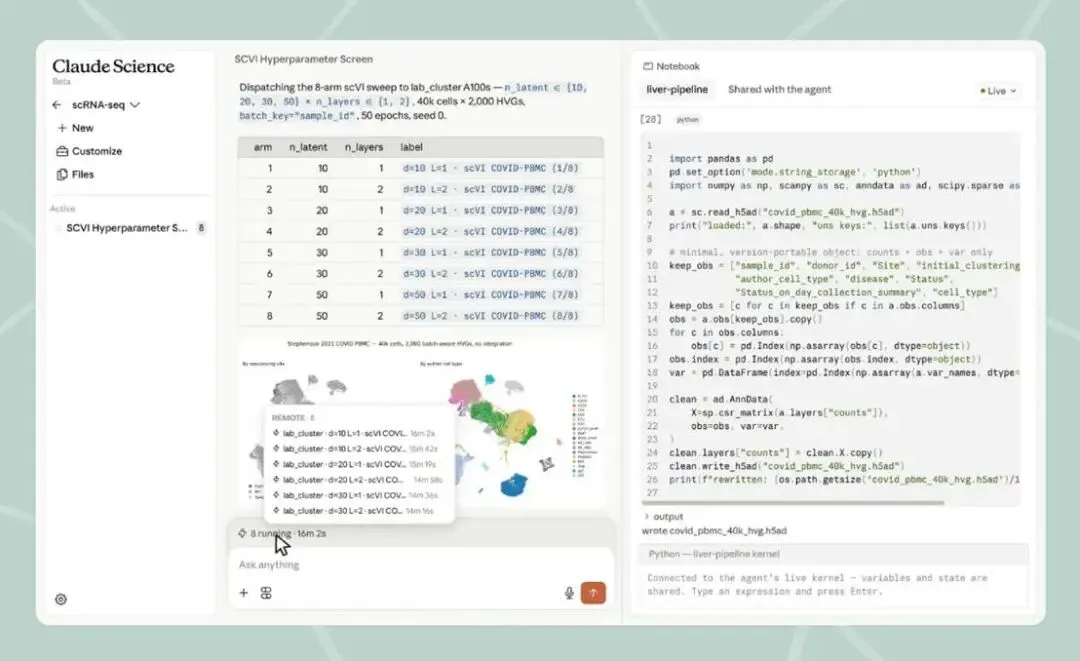Click the label column header
The image size is (1080, 661).
tap(411, 147)
